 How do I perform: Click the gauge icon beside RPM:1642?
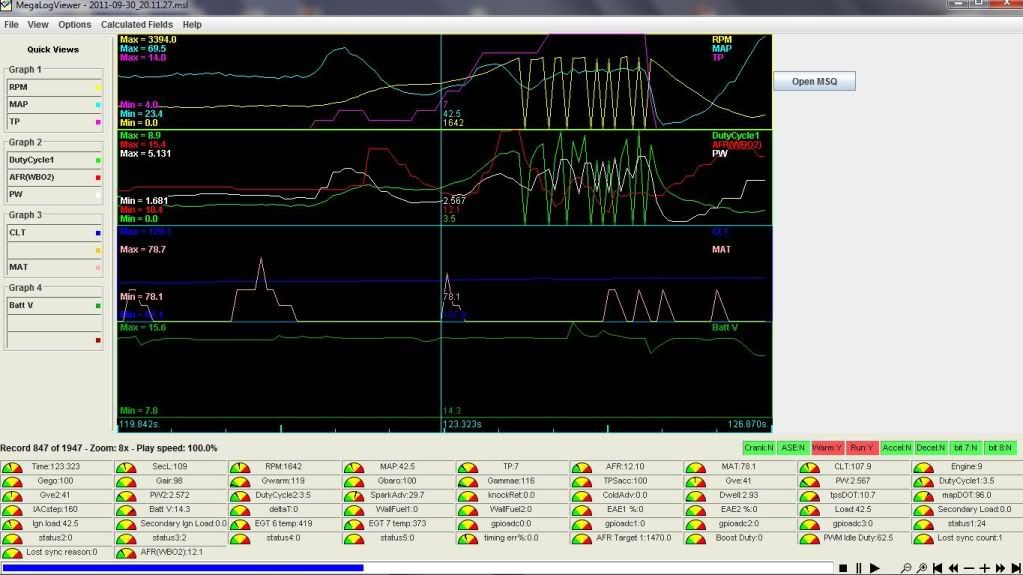239,467
